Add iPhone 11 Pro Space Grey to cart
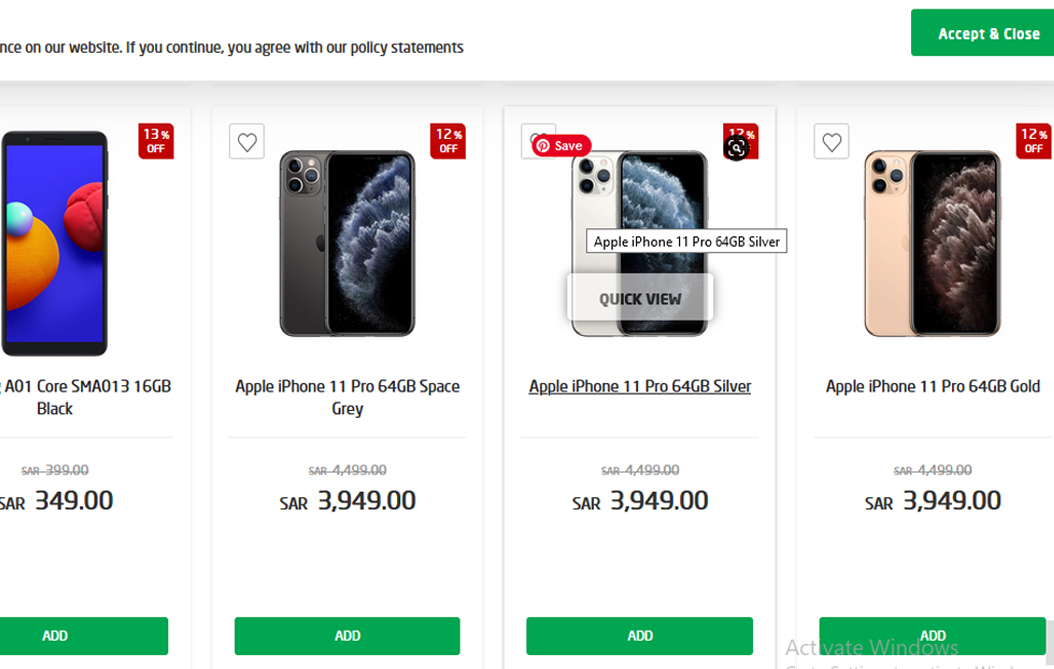The height and width of the screenshot is (669, 1054). tap(348, 636)
